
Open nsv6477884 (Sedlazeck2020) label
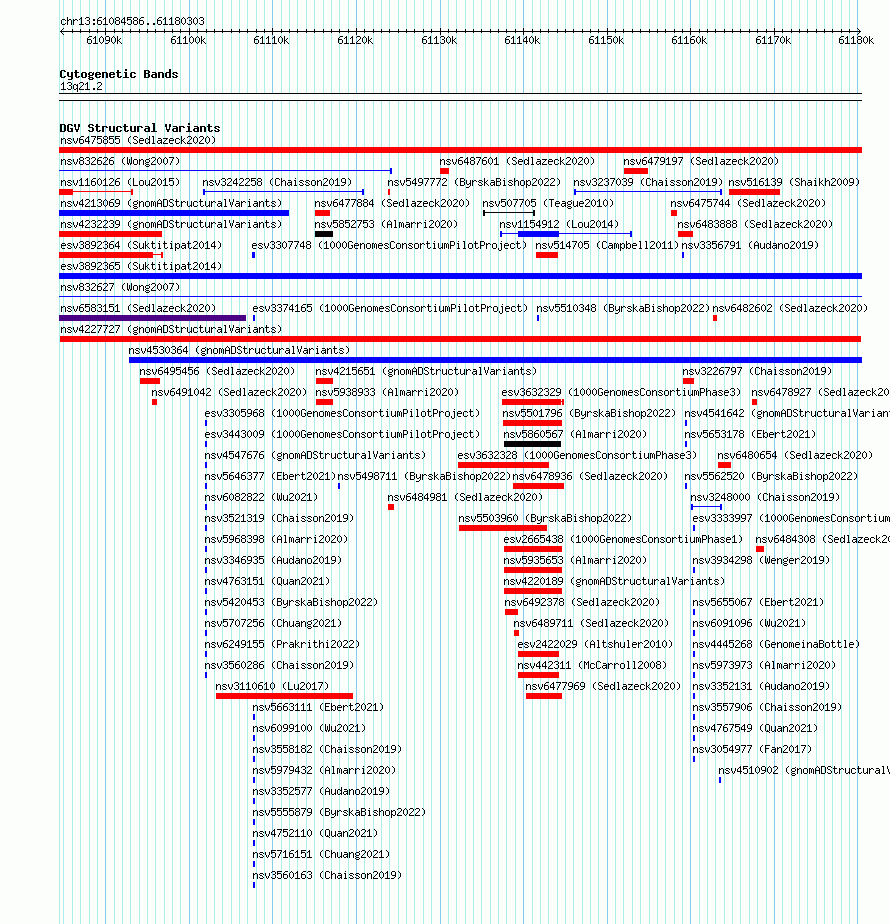pyautogui.click(x=392, y=203)
